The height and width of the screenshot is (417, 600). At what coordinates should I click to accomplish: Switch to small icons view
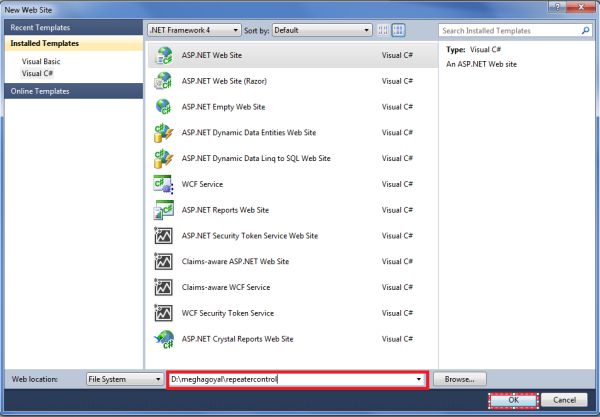pyautogui.click(x=383, y=30)
